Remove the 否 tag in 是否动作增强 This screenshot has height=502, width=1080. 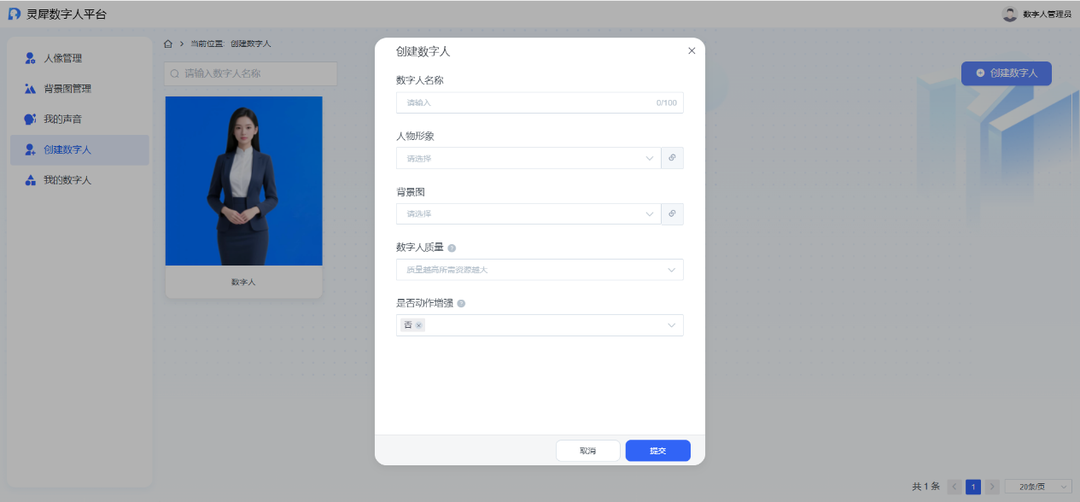tap(419, 325)
